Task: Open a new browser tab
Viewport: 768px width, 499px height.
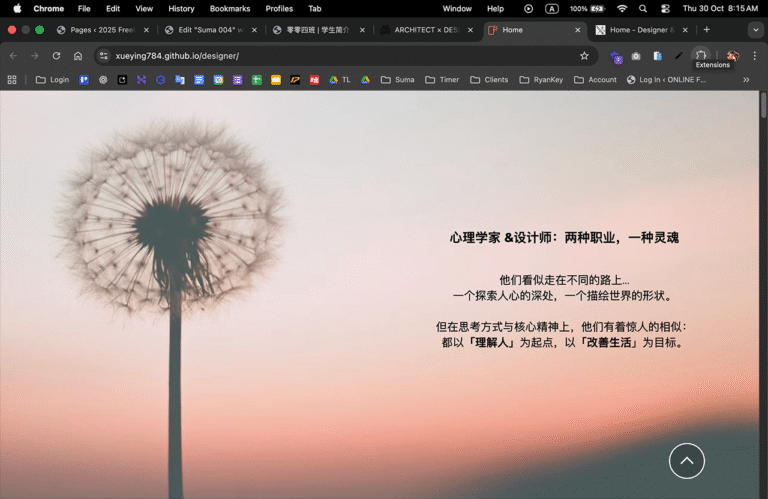Action: 706,30
